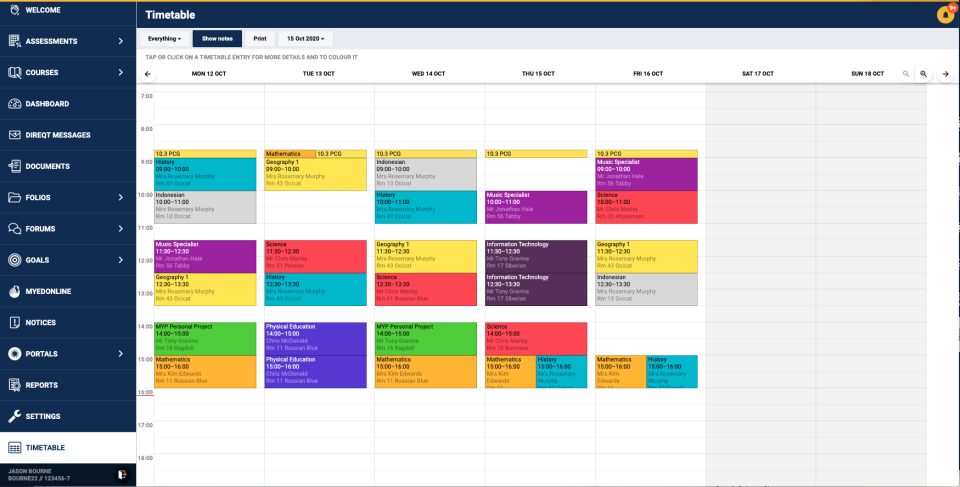Click the Print button
Screen dimensions: 960x487
[x=260, y=39]
